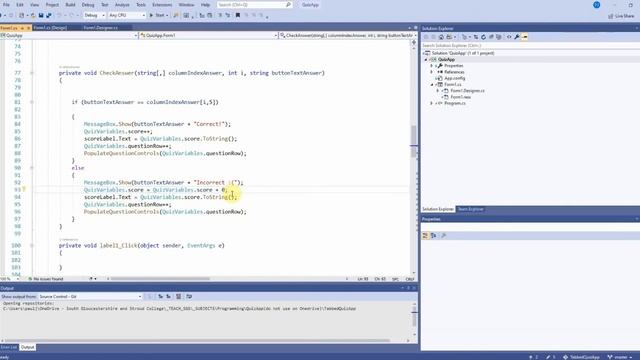Screen dimensions: 640x360
Task: Open the Debug configuration dropdown
Action: pyautogui.click(x=94, y=16)
